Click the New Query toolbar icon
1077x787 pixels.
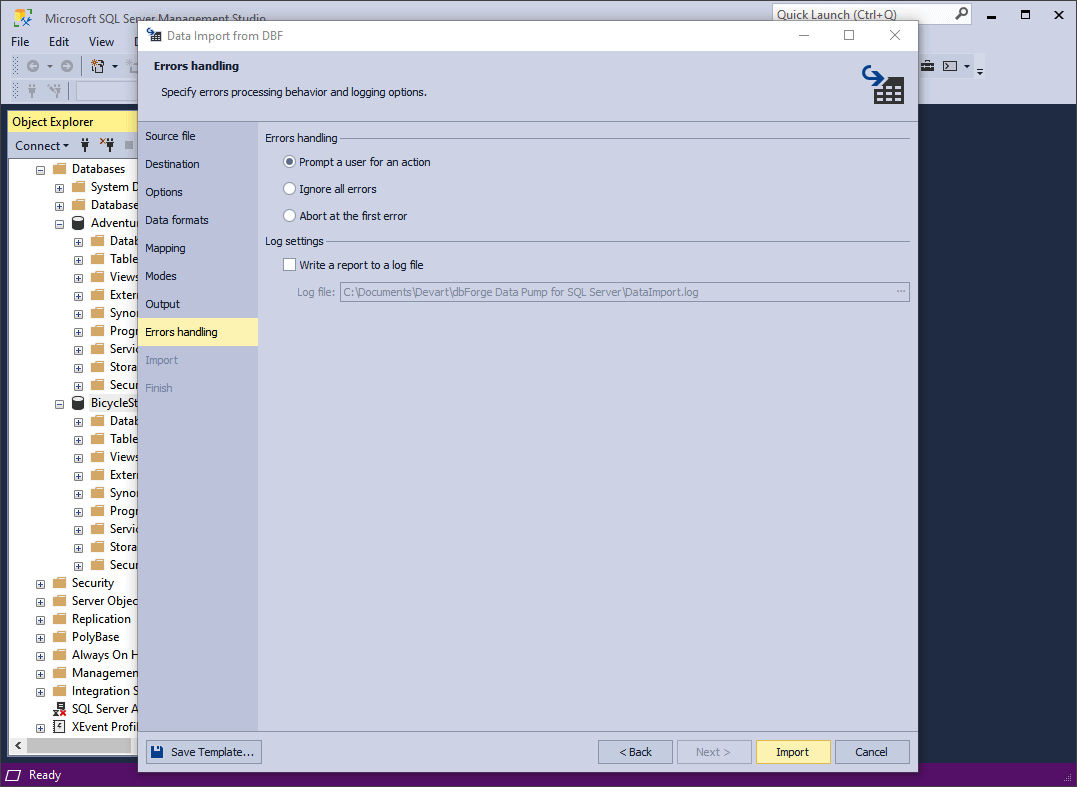pyautogui.click(x=98, y=66)
